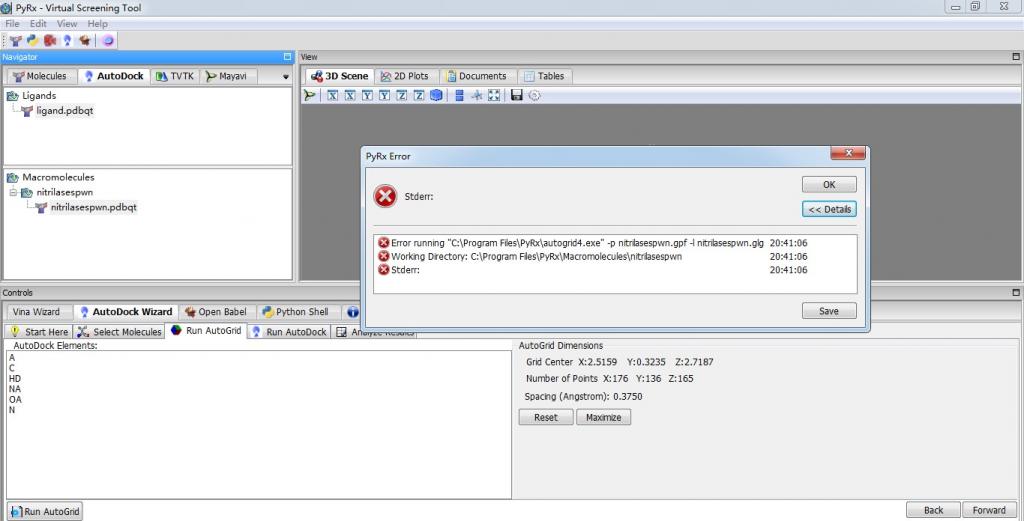
Task: Open the blue info tab in Controls
Action: point(352,312)
